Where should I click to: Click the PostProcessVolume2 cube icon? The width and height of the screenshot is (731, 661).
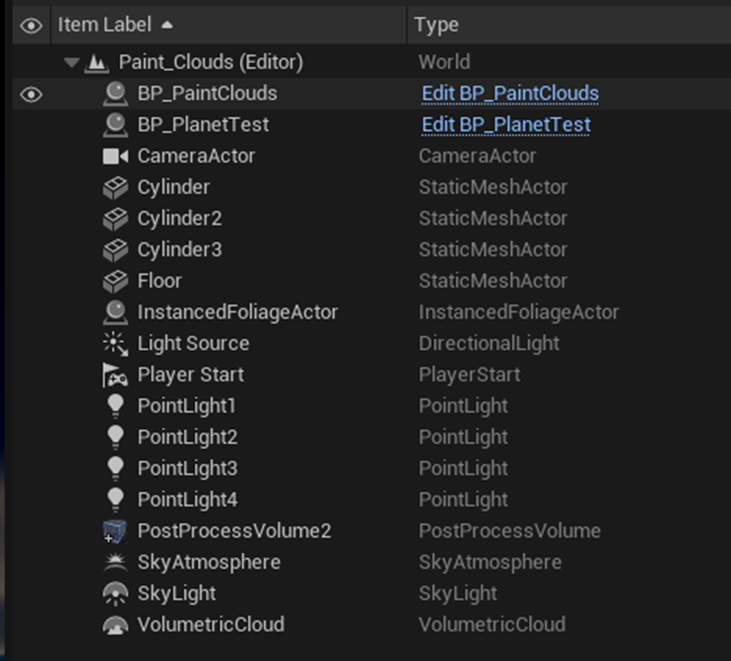115,531
